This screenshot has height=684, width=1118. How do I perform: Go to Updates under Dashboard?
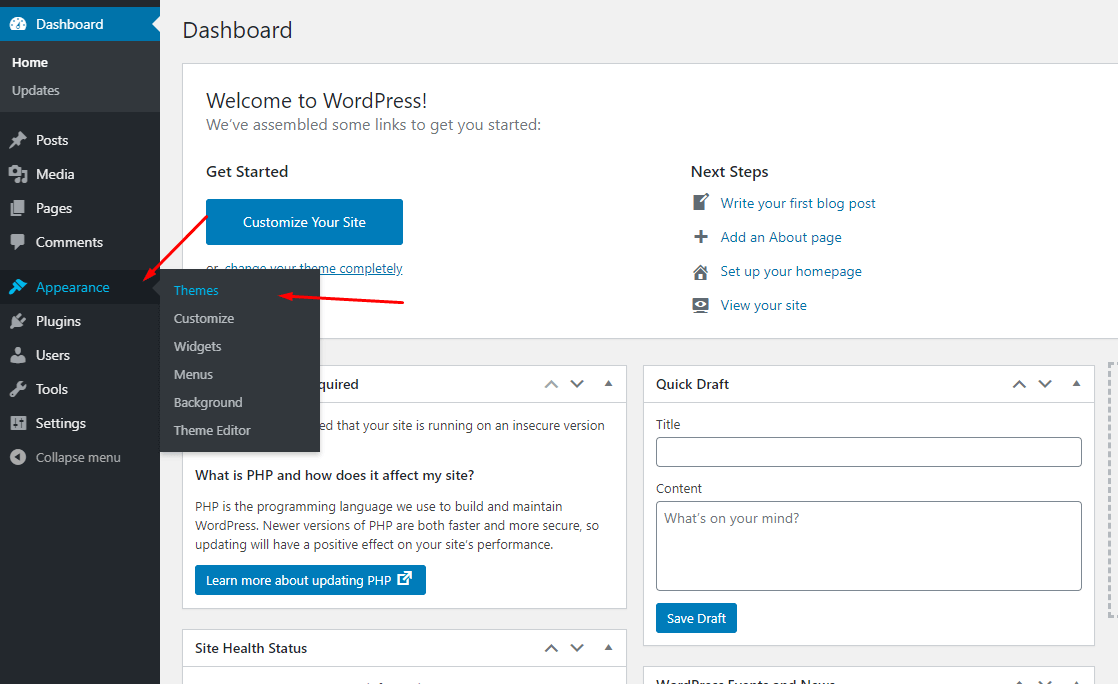pos(36,91)
